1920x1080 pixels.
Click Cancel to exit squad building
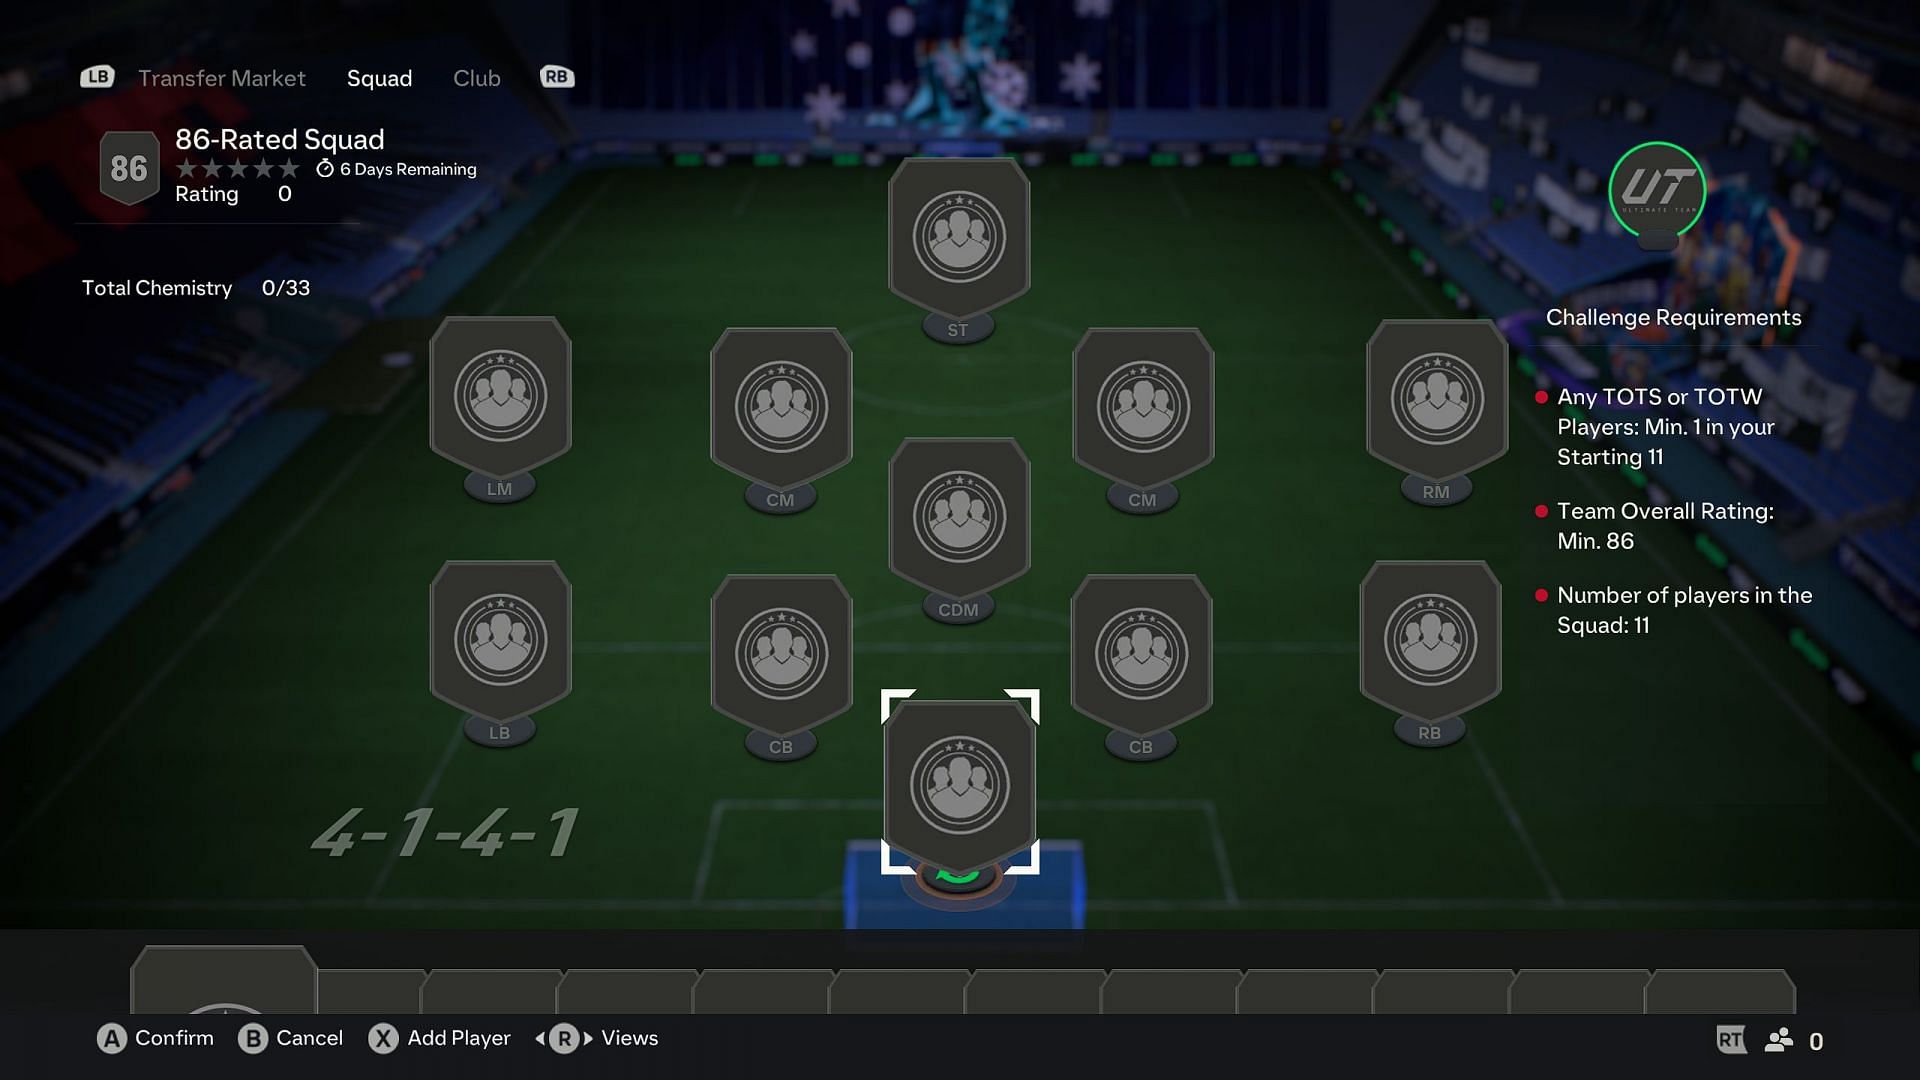click(x=290, y=1039)
